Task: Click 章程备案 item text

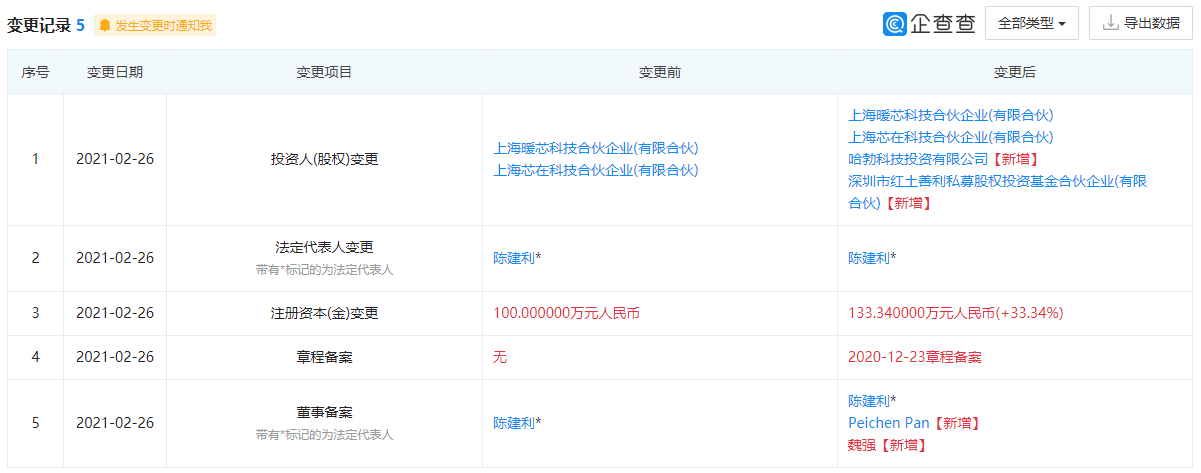Action: [x=324, y=357]
